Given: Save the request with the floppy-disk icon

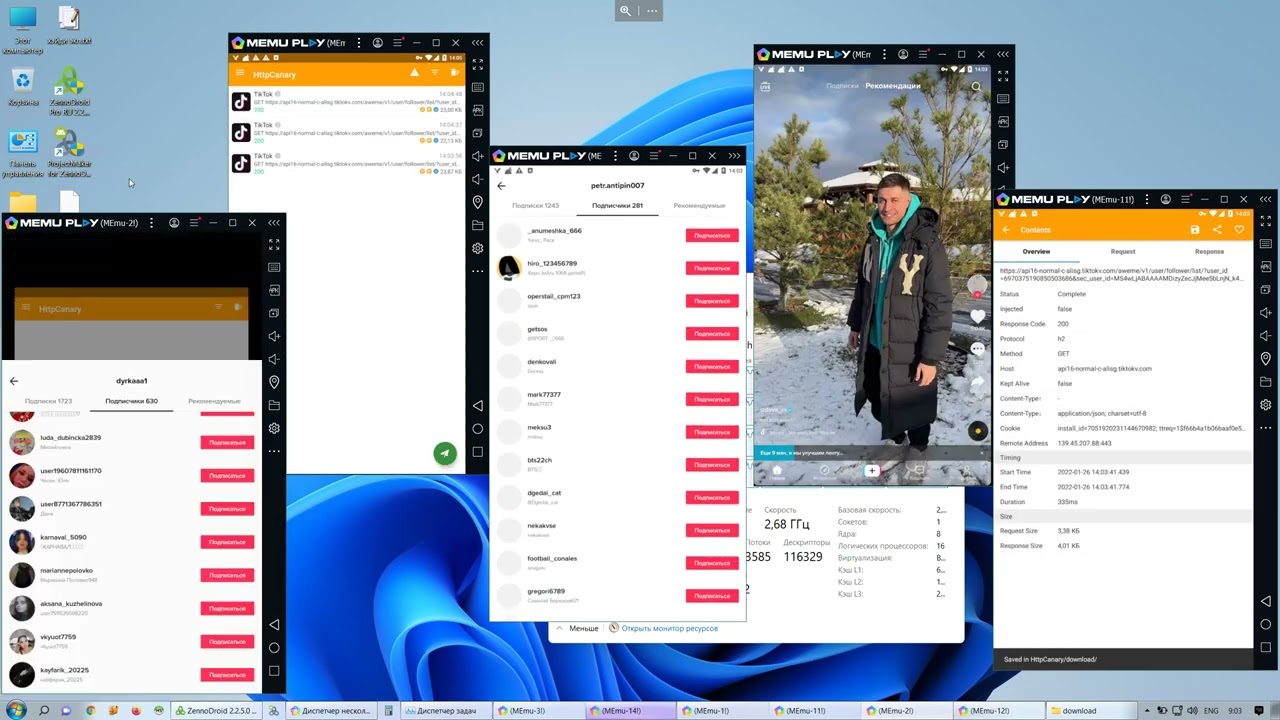Looking at the screenshot, I should [x=1195, y=230].
